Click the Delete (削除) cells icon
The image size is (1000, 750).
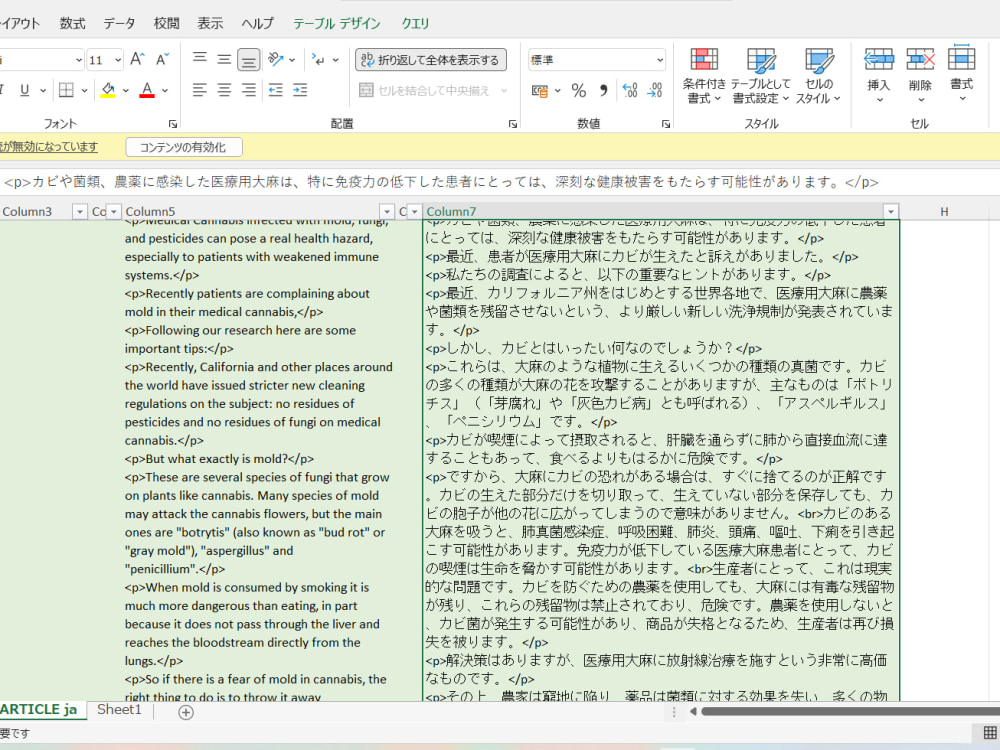coord(920,61)
